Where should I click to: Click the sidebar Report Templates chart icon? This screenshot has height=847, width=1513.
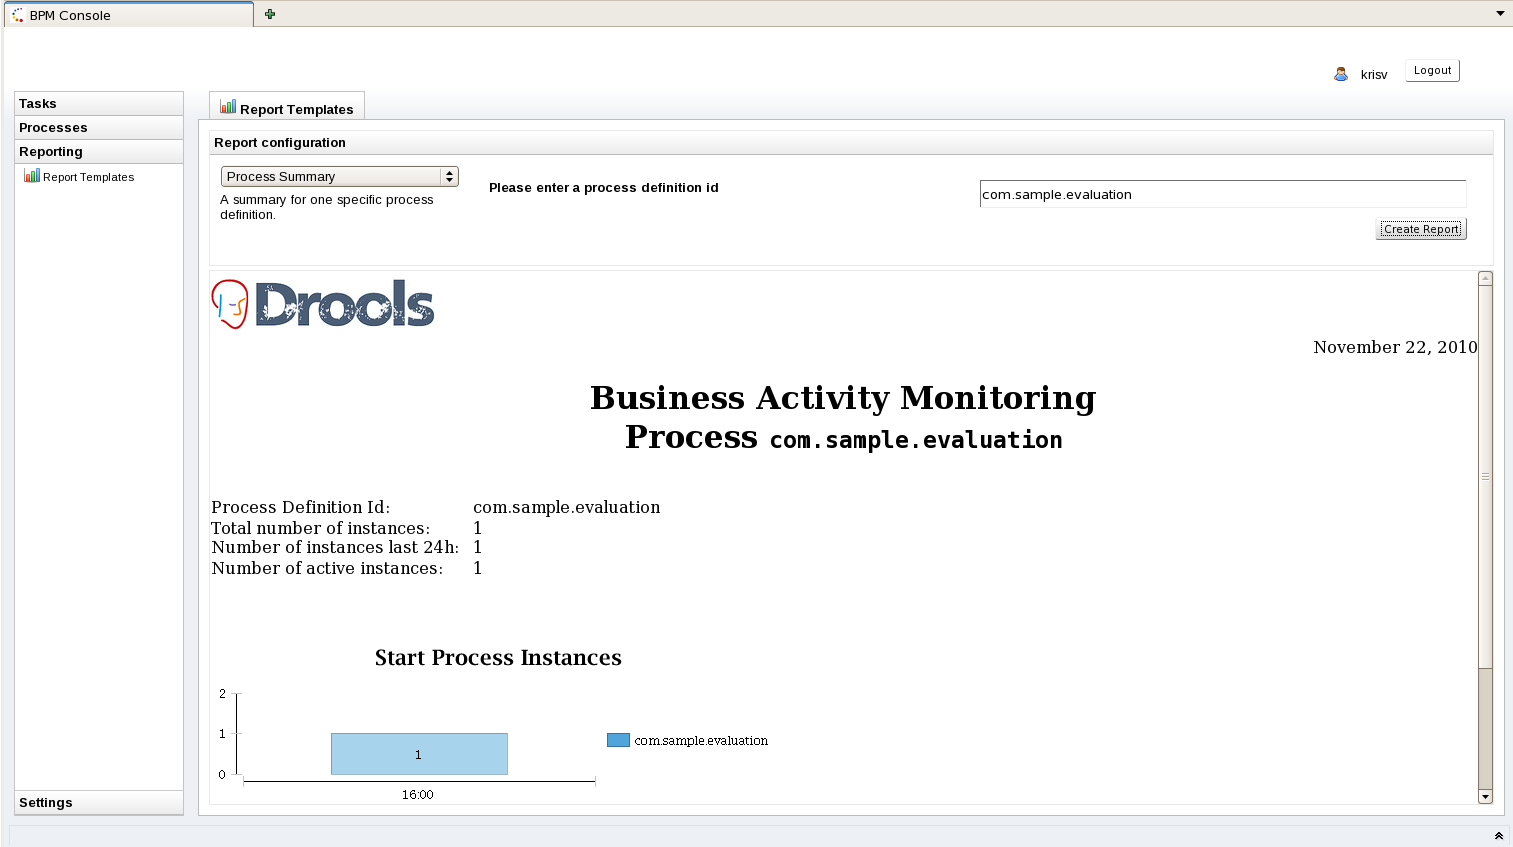coord(32,176)
